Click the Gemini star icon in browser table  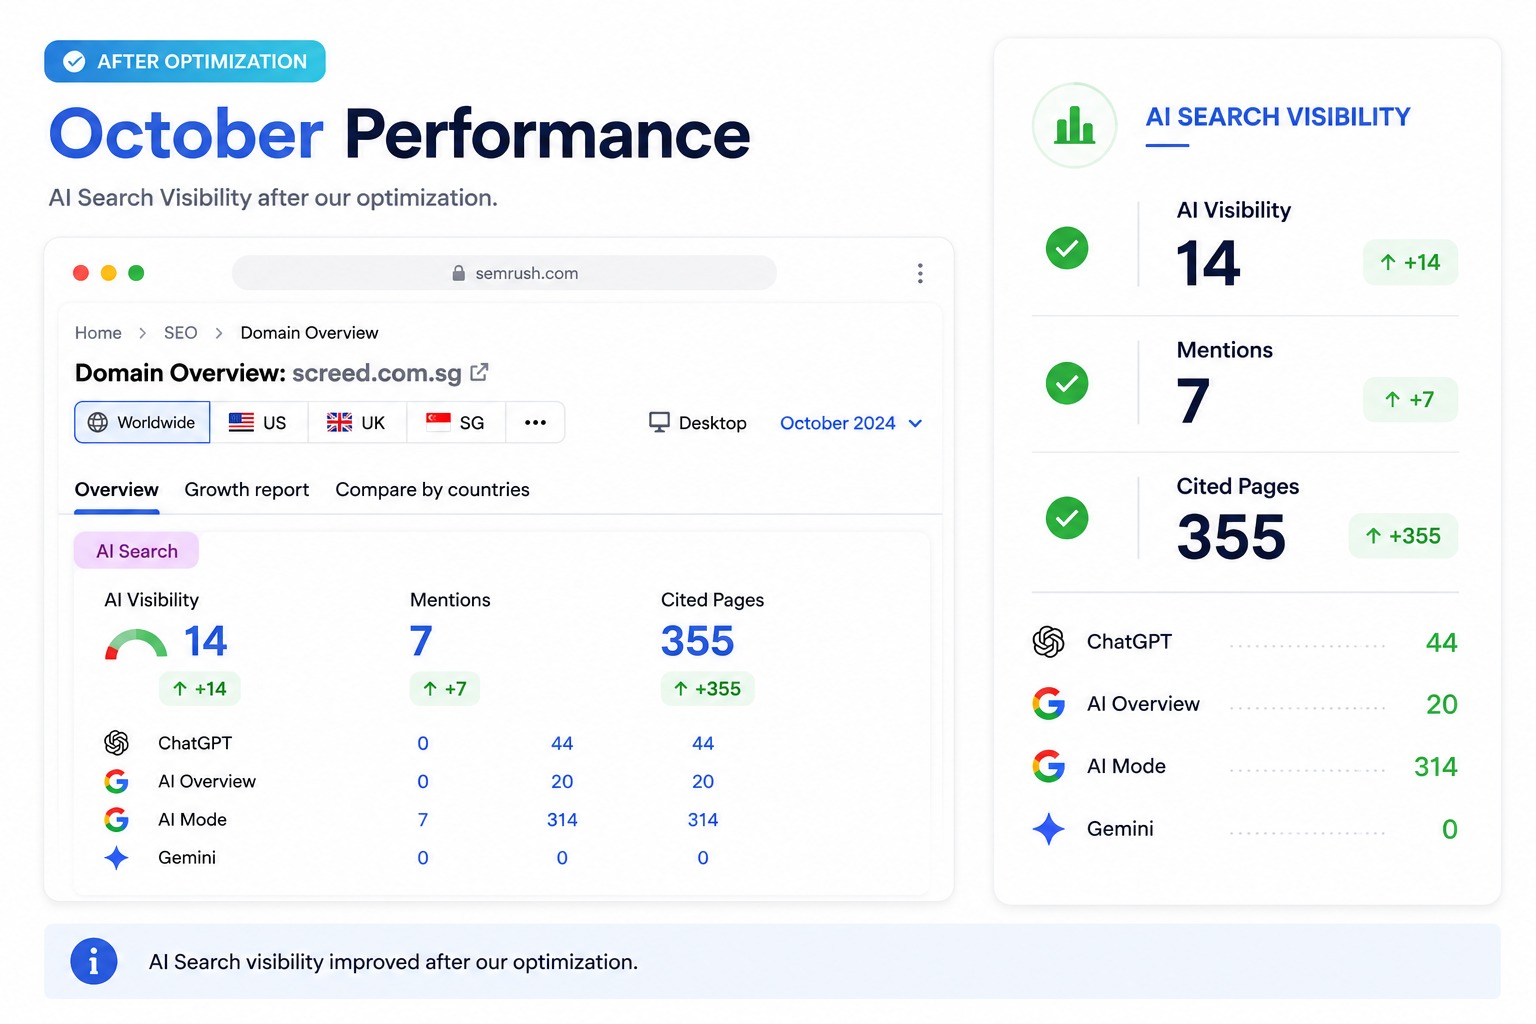(x=117, y=858)
